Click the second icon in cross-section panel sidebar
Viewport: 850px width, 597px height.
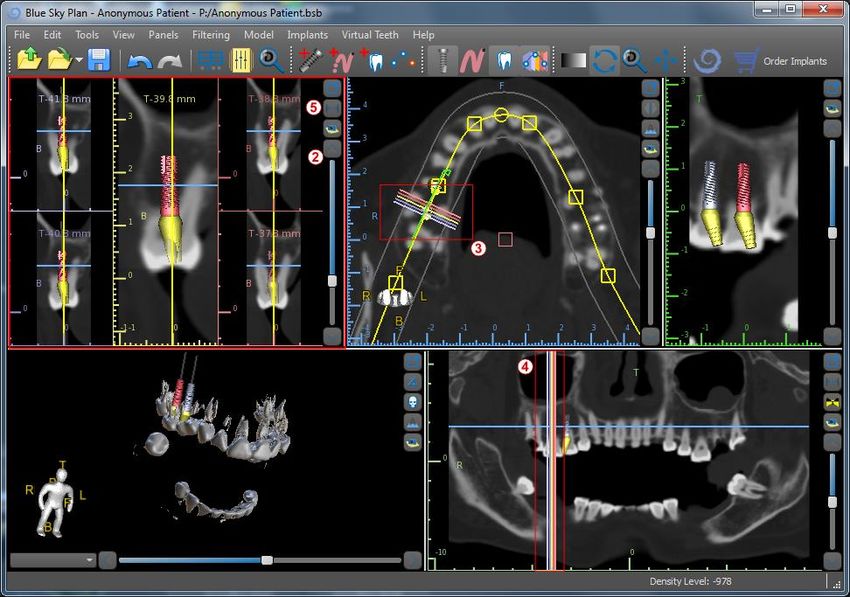pos(332,108)
